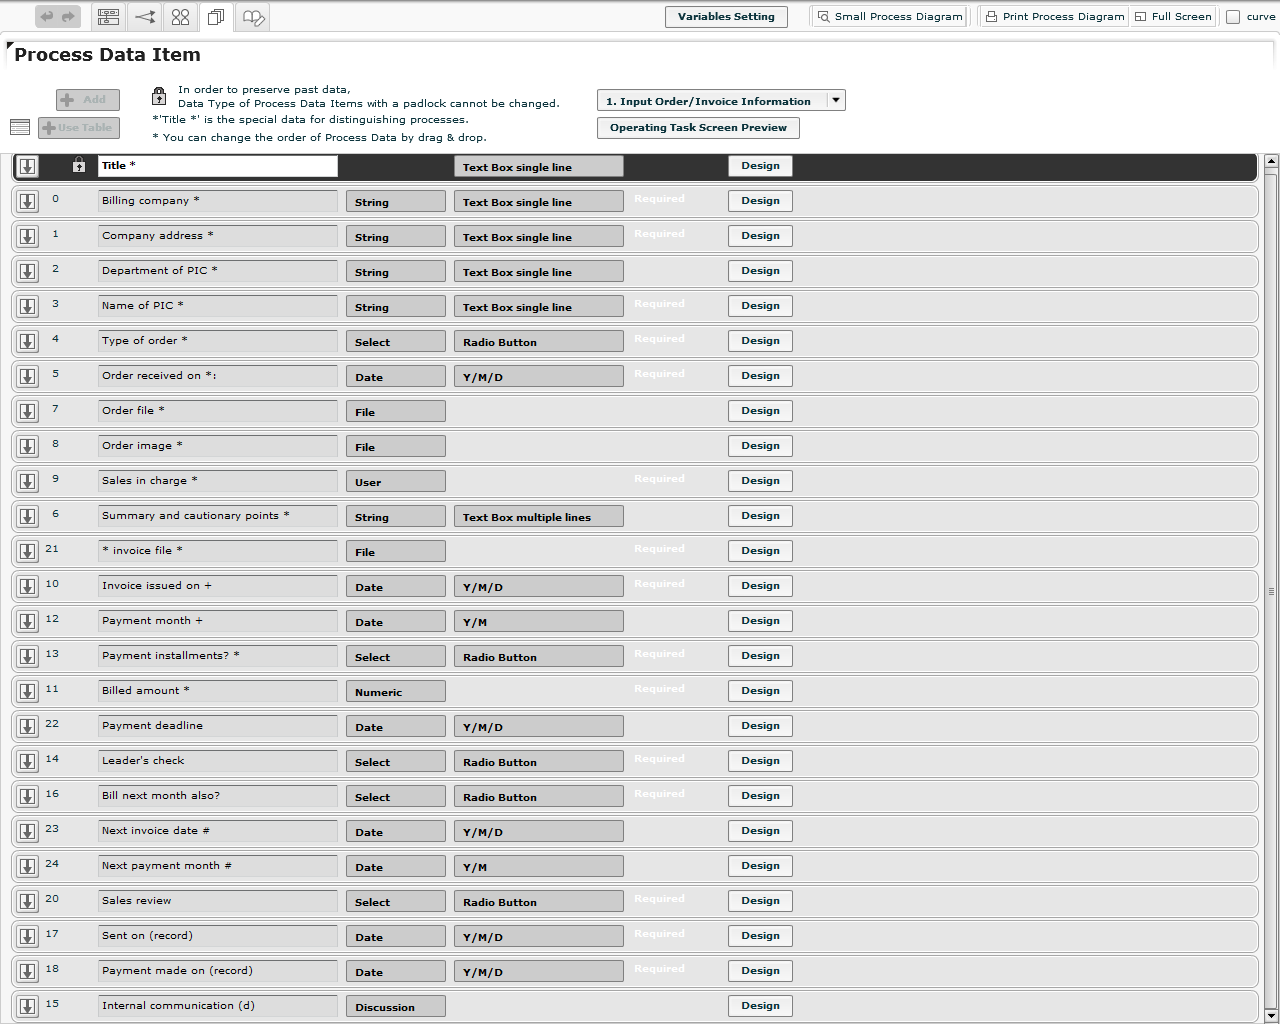
Task: Toggle Full Screen mode
Action: (x=1172, y=15)
